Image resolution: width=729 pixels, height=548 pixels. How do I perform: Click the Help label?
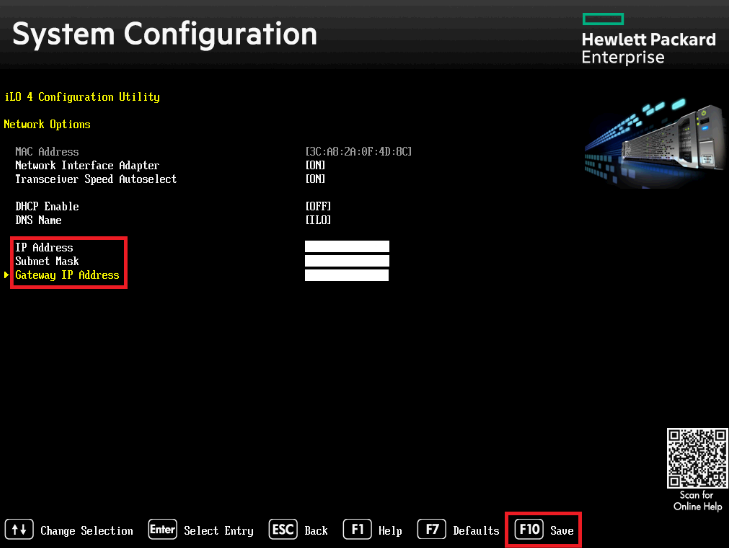point(390,531)
